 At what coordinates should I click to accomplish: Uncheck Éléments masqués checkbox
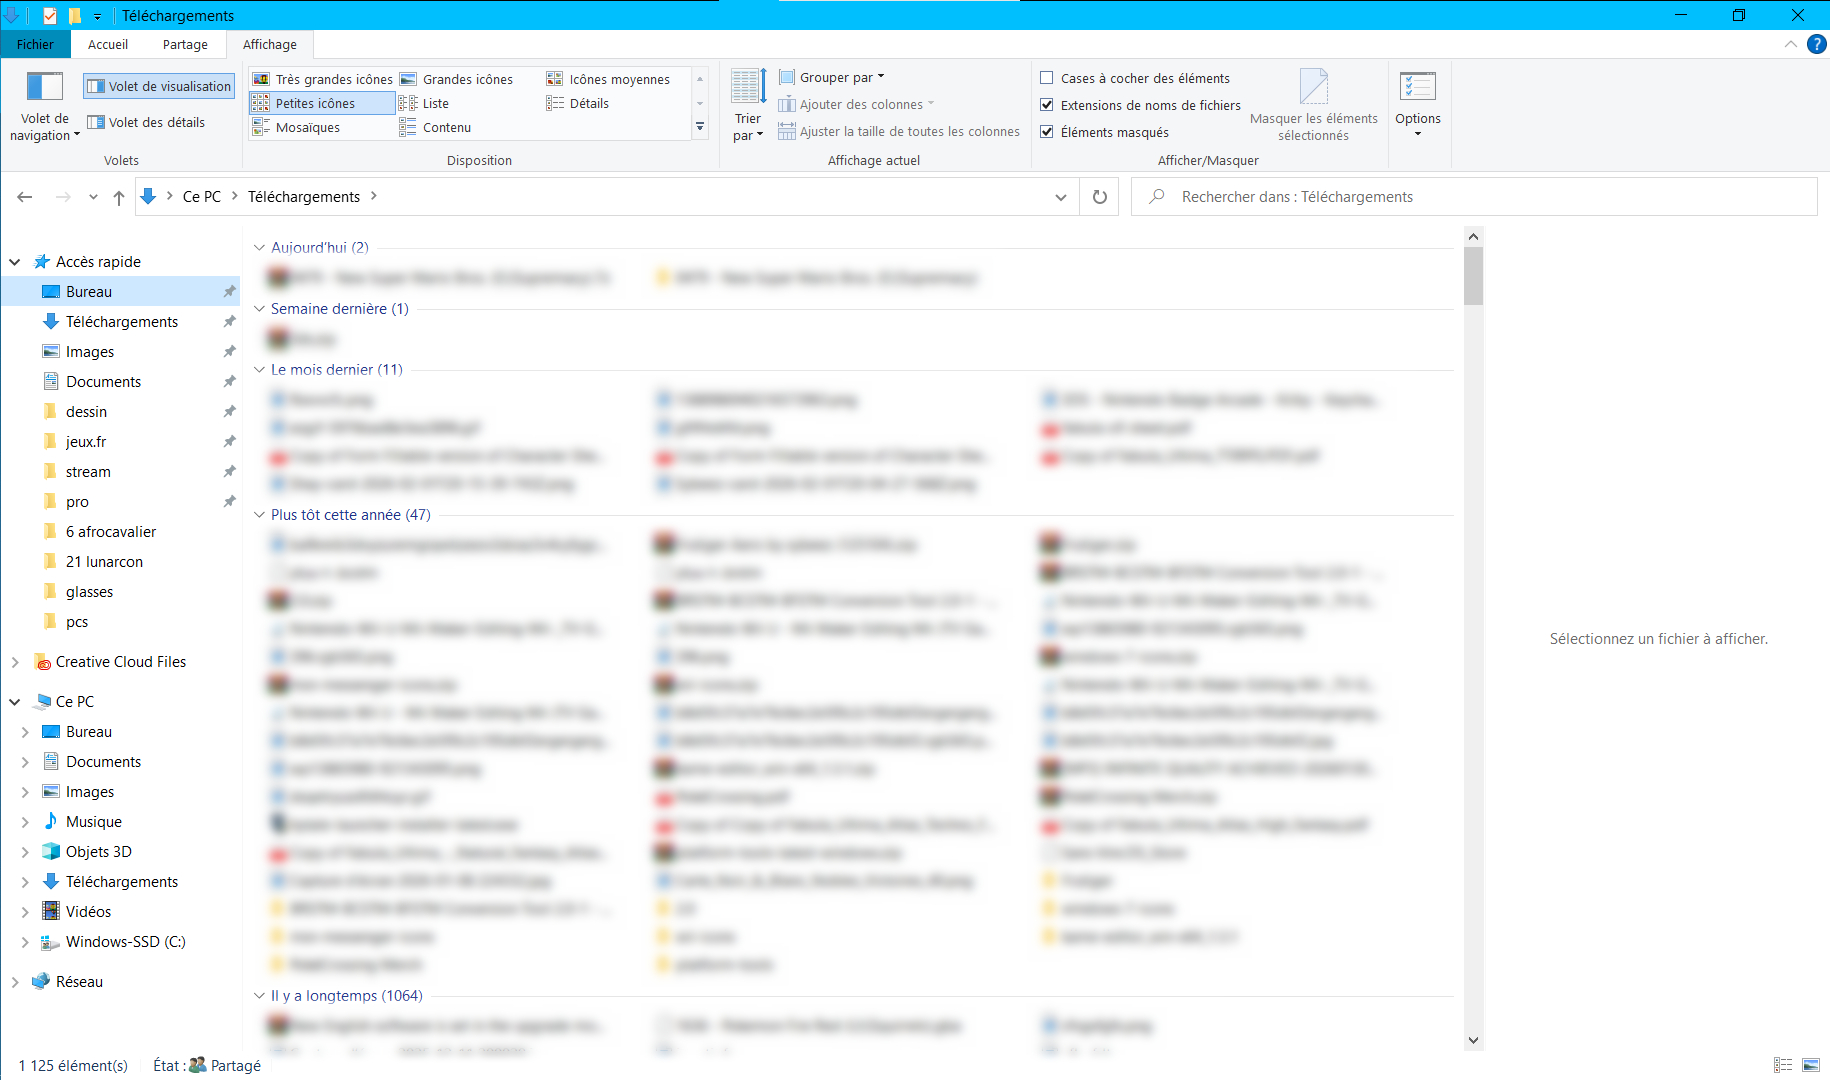(x=1047, y=132)
